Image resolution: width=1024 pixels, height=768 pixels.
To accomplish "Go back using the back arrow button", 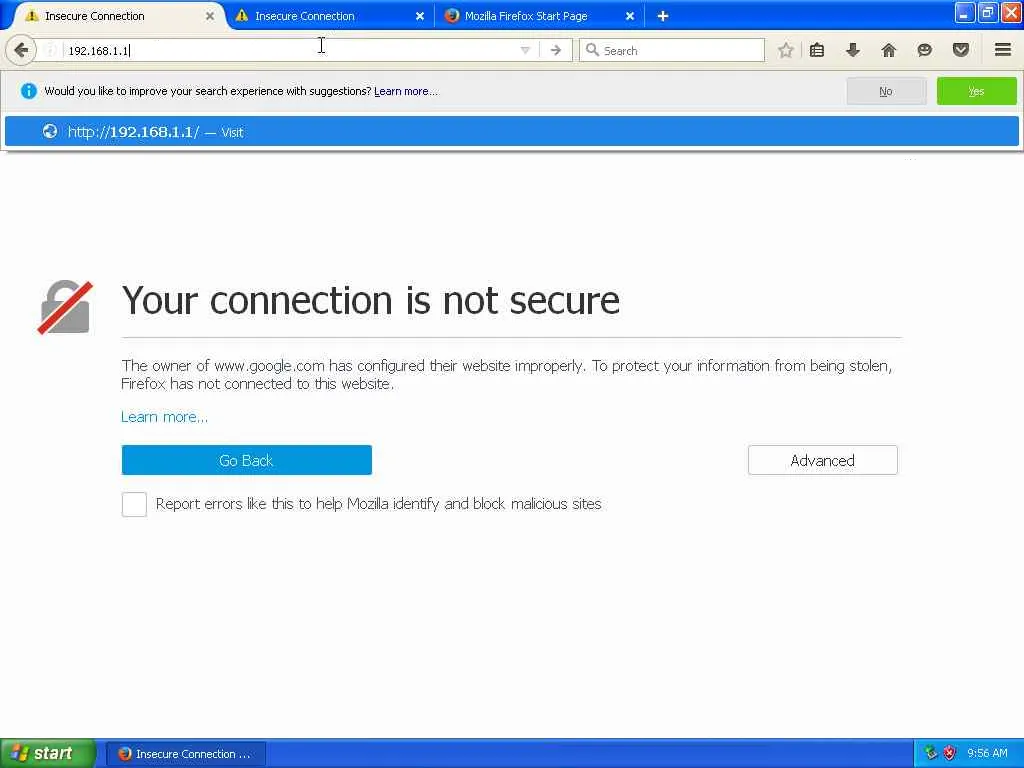I will click(21, 50).
